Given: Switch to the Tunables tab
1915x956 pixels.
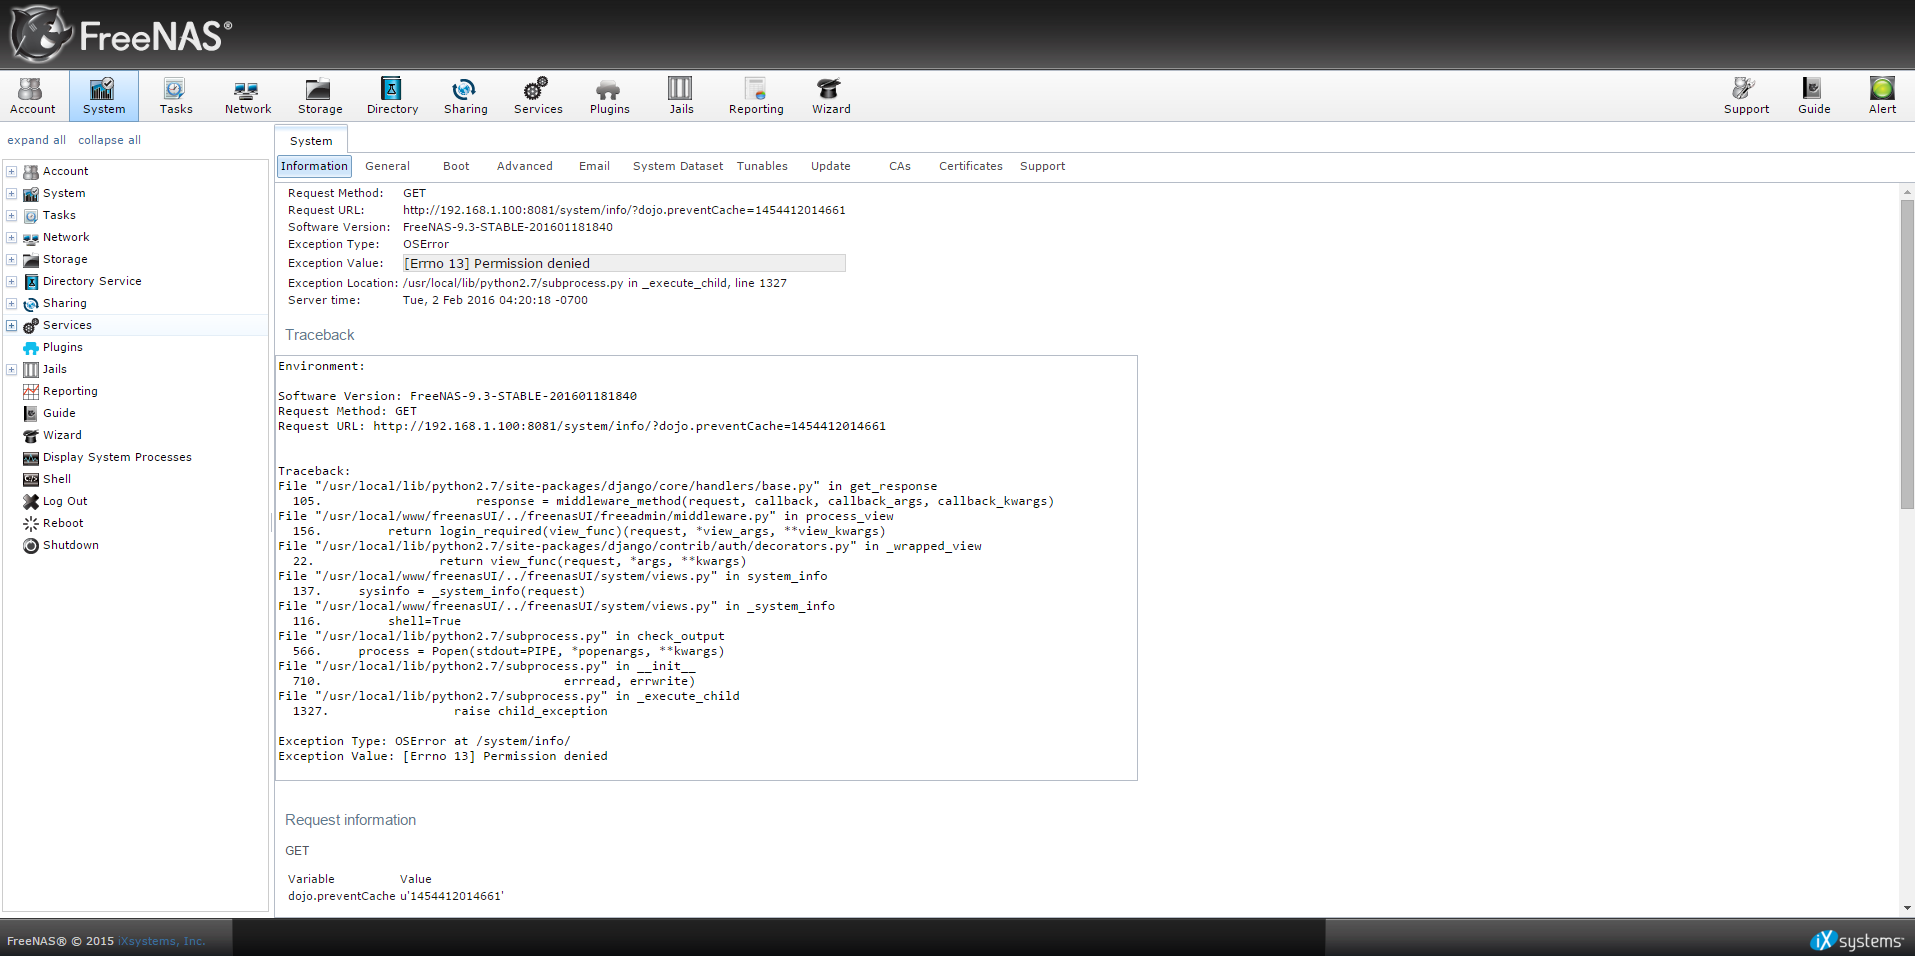Looking at the screenshot, I should click(x=762, y=166).
